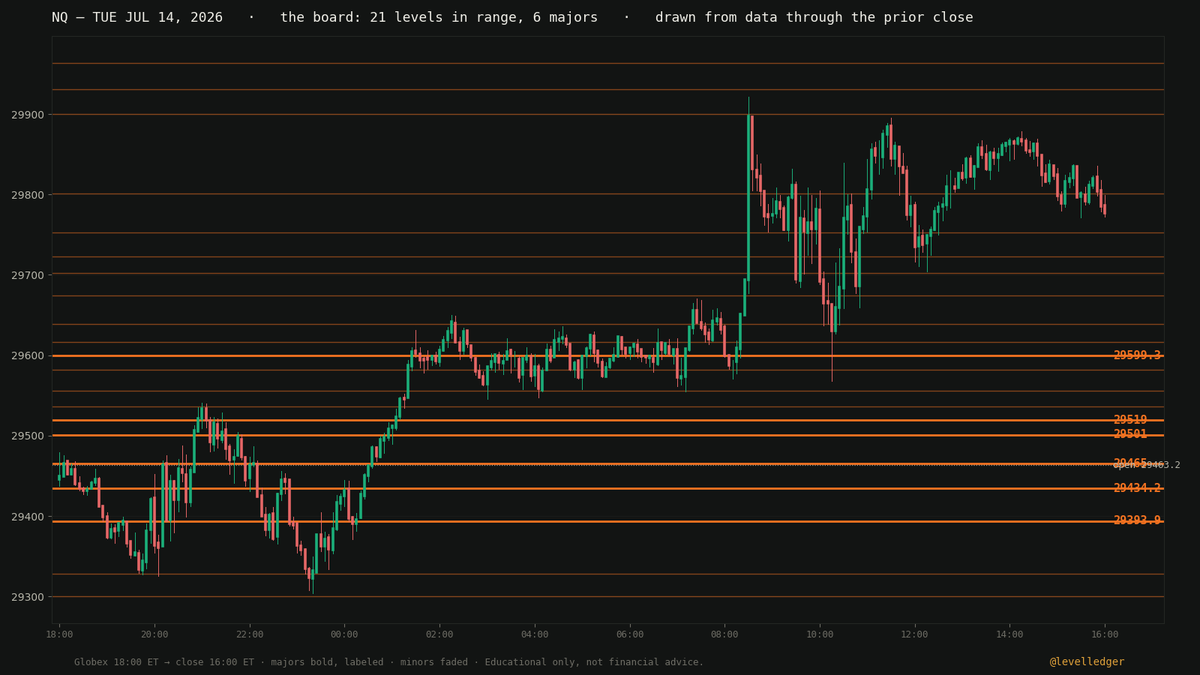Click the 29600 price axis label
Viewport: 1200px width, 675px height.
[x=26, y=356]
